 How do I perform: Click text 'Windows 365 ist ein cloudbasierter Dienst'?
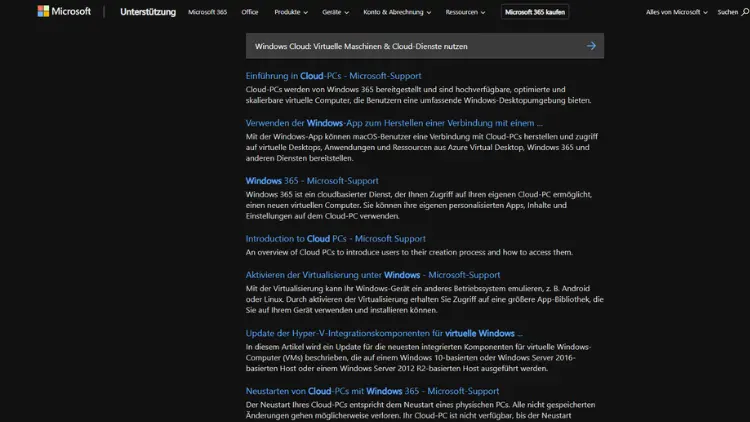tap(319, 195)
